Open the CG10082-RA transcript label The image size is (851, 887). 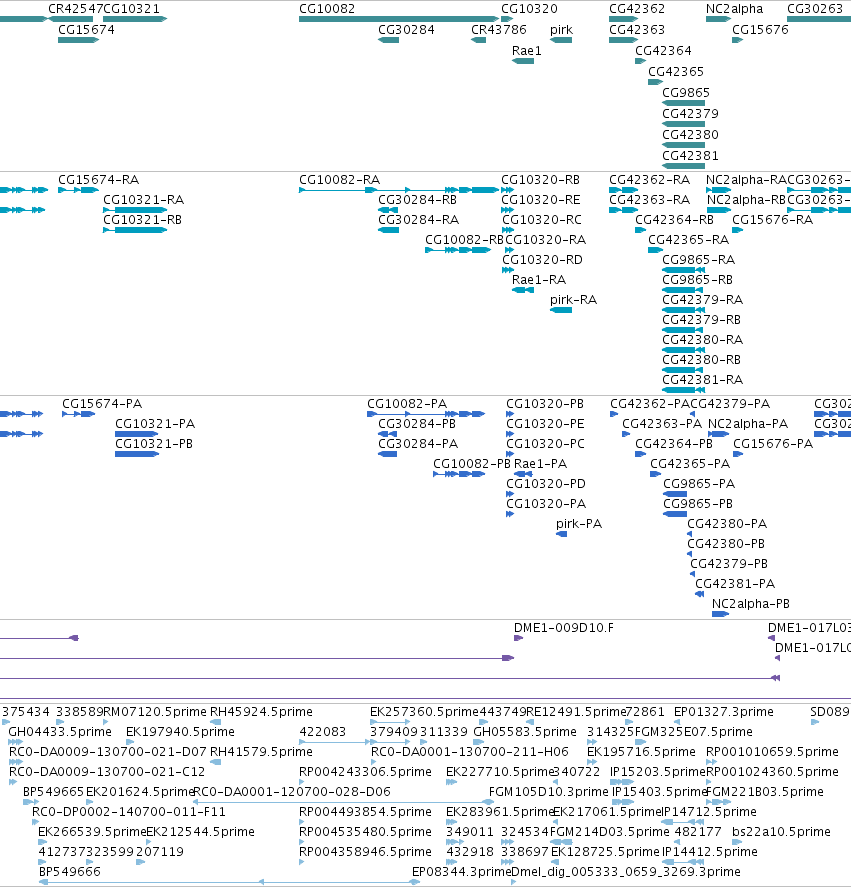(x=339, y=180)
